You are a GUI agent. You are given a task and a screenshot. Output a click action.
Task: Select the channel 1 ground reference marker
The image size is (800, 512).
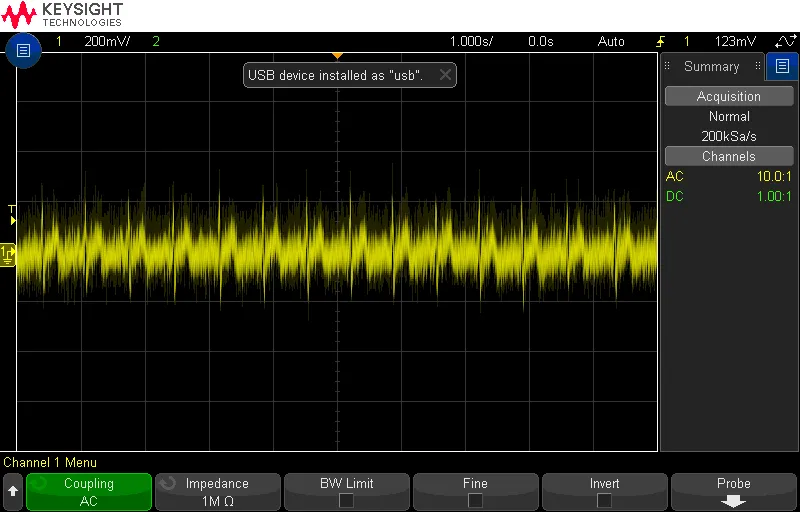[x=8, y=255]
